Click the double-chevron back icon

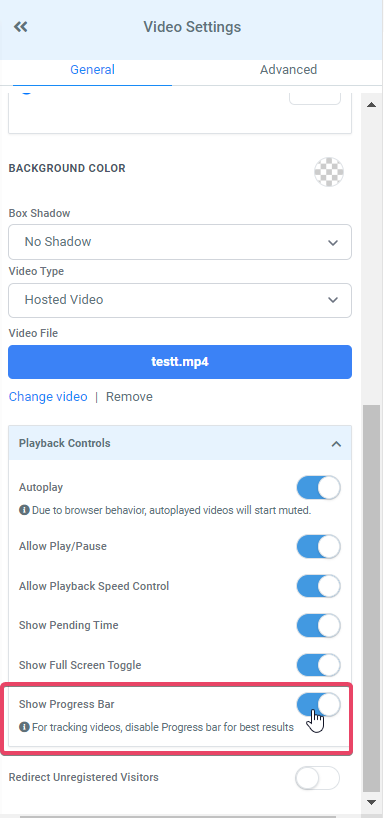pos(20,27)
